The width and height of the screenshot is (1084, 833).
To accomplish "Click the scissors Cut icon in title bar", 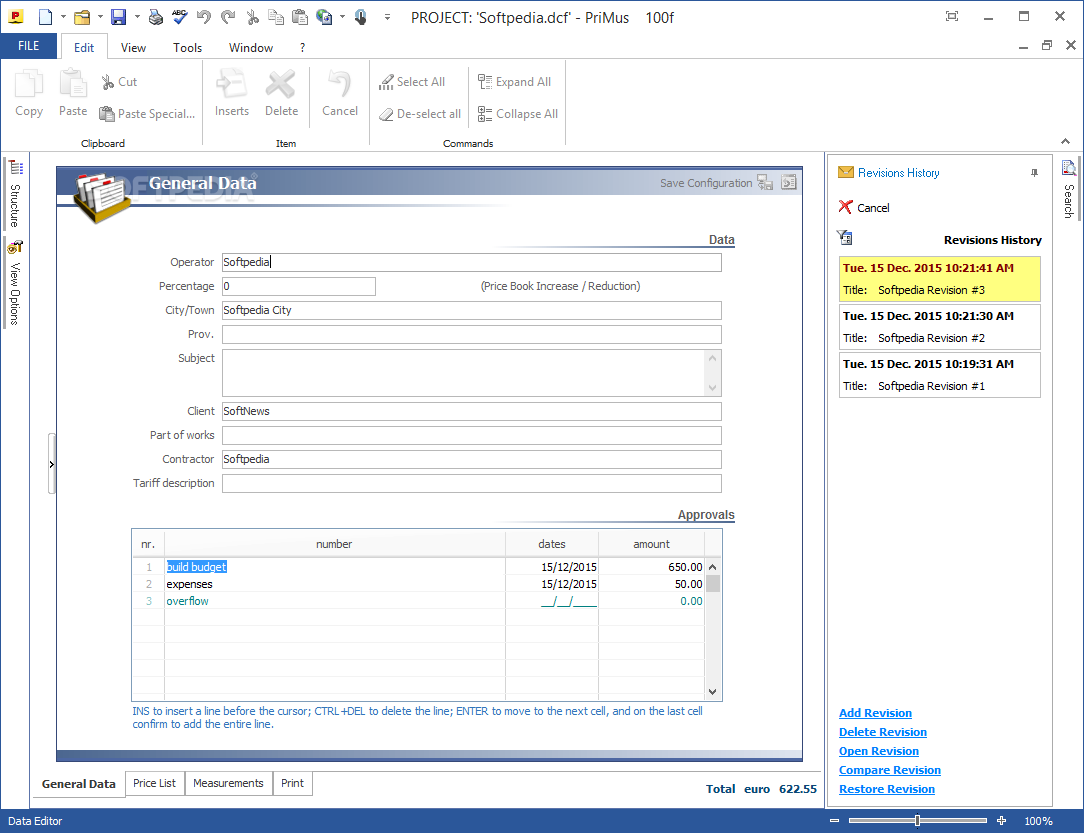I will tap(252, 17).
